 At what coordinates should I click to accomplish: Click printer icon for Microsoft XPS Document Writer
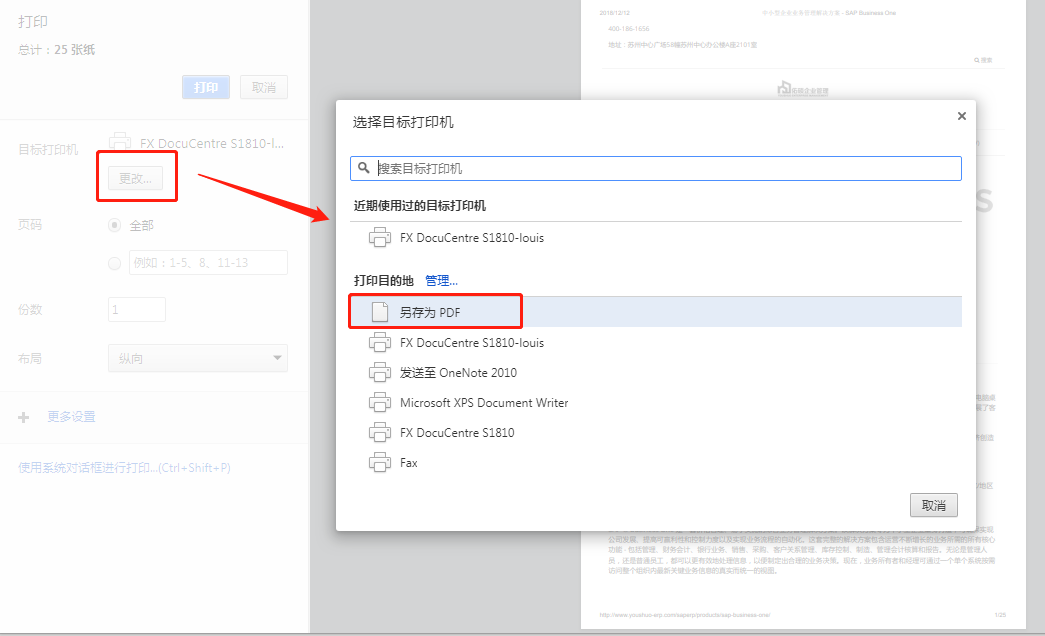pos(380,402)
